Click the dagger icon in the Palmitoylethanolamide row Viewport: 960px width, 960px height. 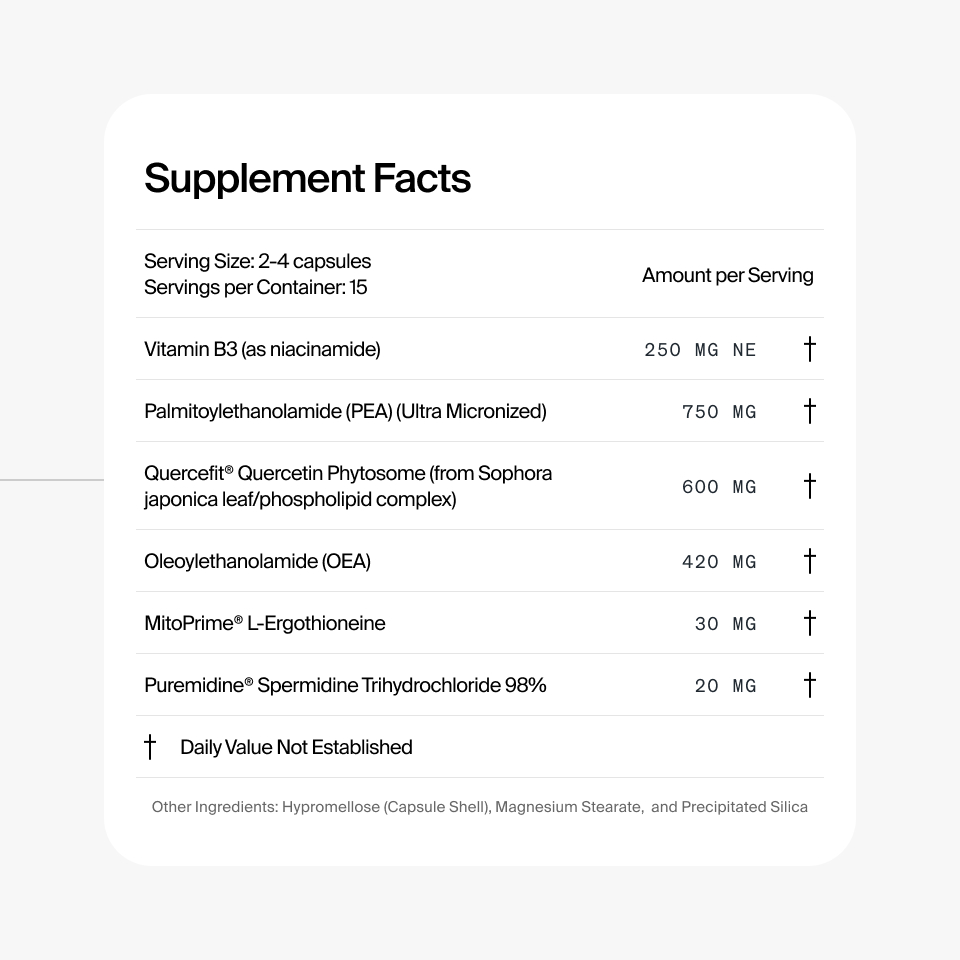(x=809, y=411)
